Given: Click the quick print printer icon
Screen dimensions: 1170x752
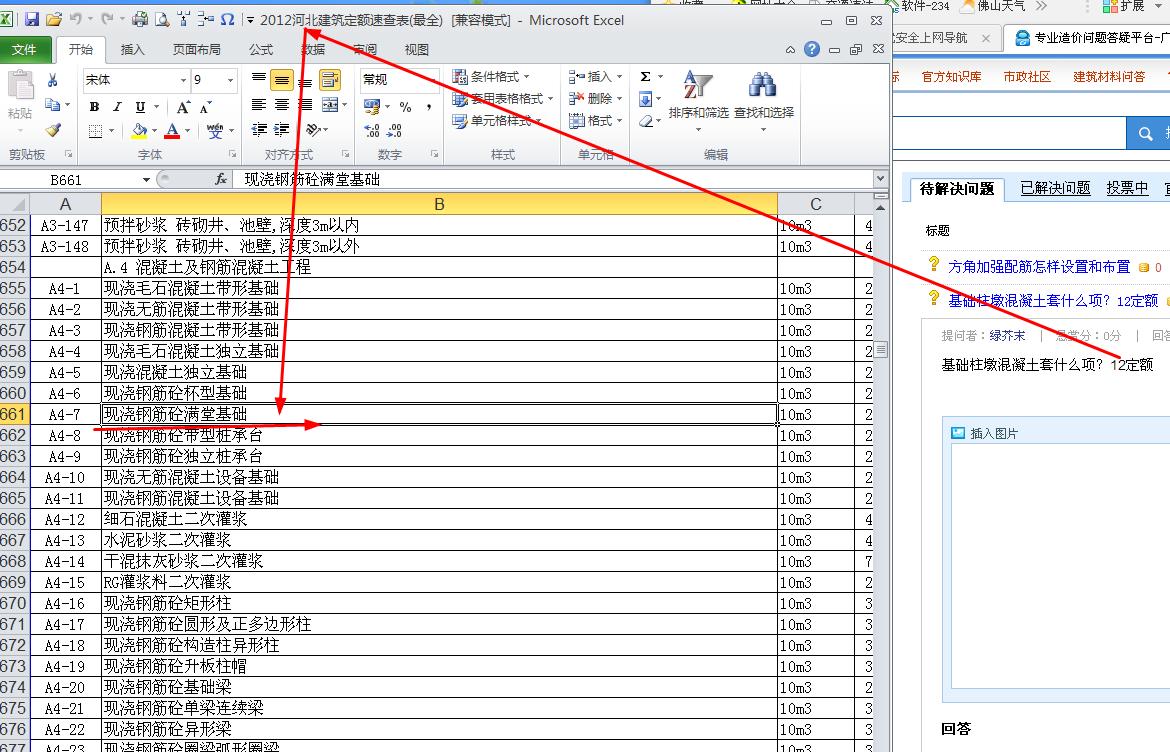Looking at the screenshot, I should pos(140,20).
